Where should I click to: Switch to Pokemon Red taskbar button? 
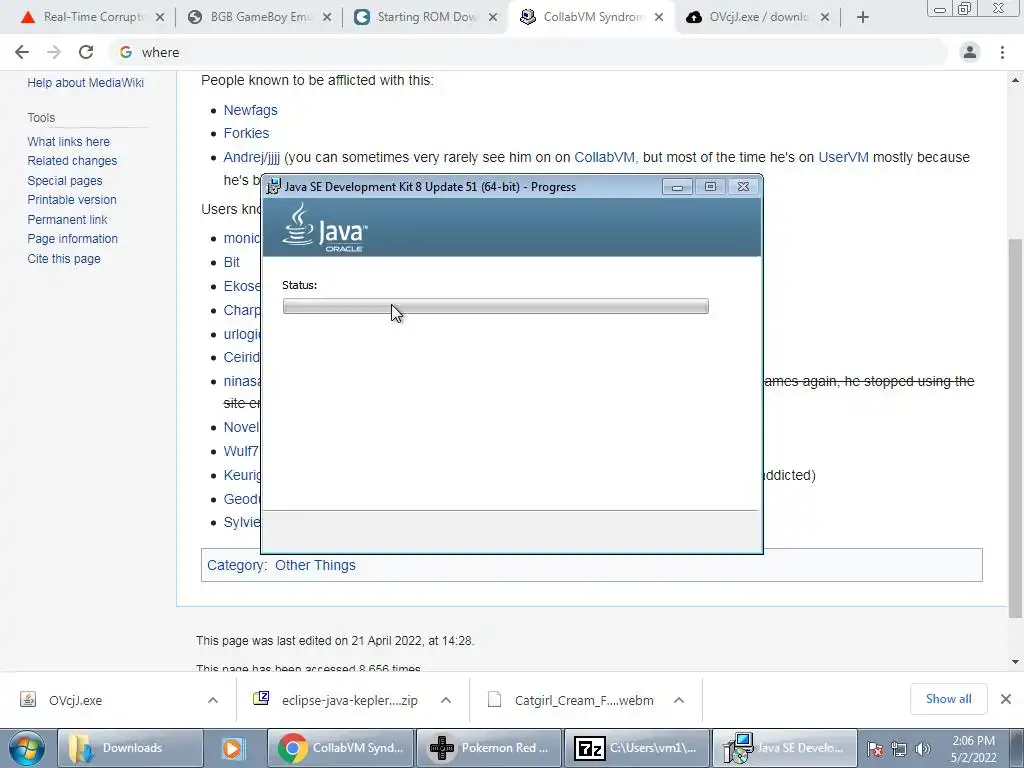click(489, 748)
